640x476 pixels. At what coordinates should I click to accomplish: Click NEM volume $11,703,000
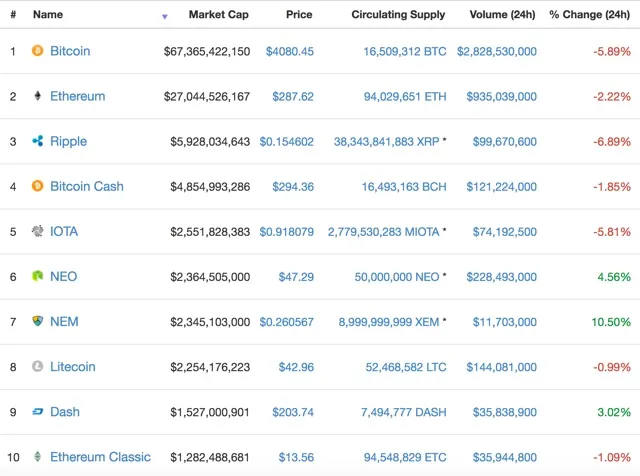(505, 322)
